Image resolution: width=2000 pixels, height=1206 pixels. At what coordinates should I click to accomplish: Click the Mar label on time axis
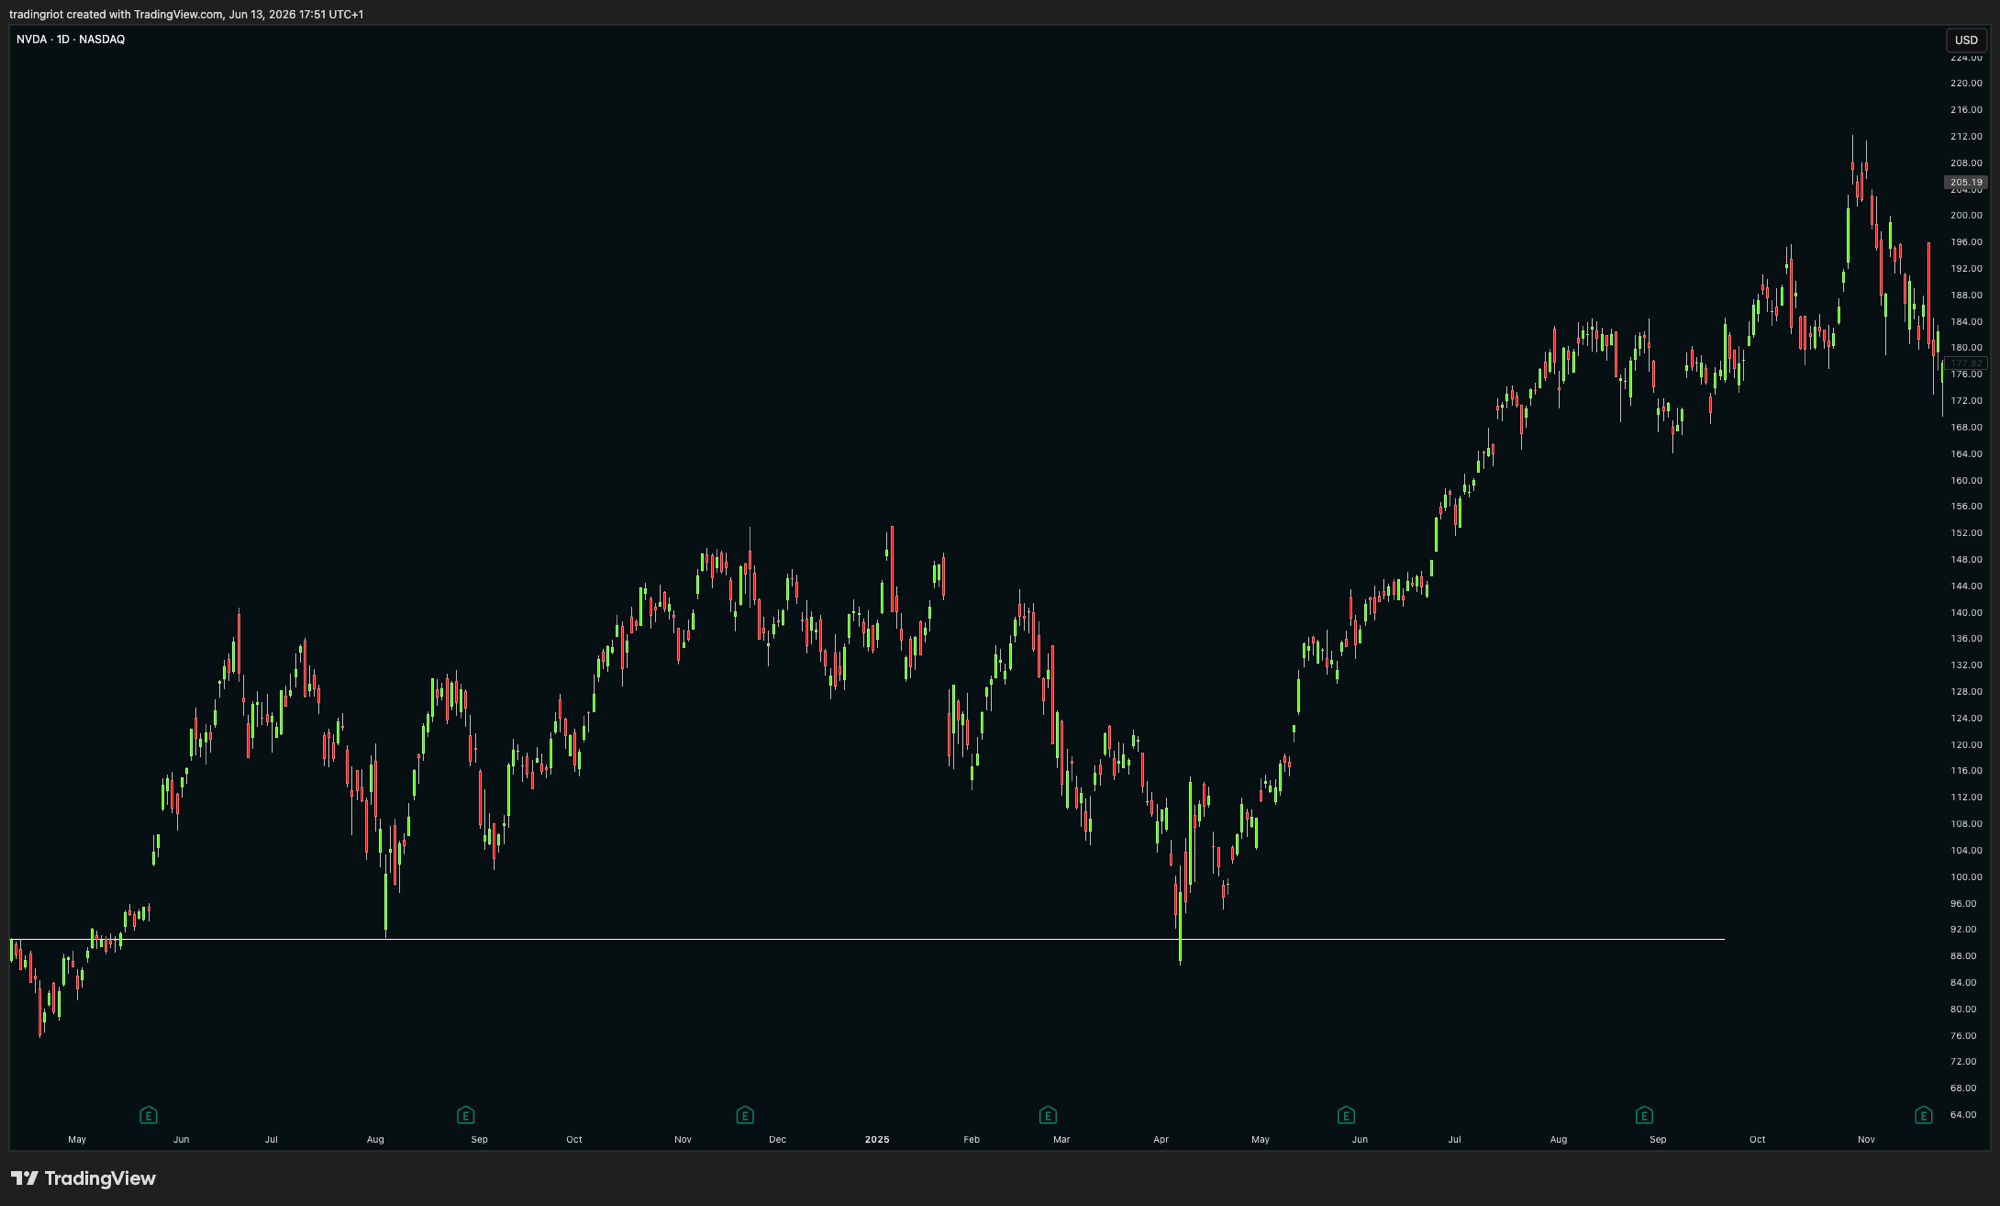click(x=1061, y=1139)
